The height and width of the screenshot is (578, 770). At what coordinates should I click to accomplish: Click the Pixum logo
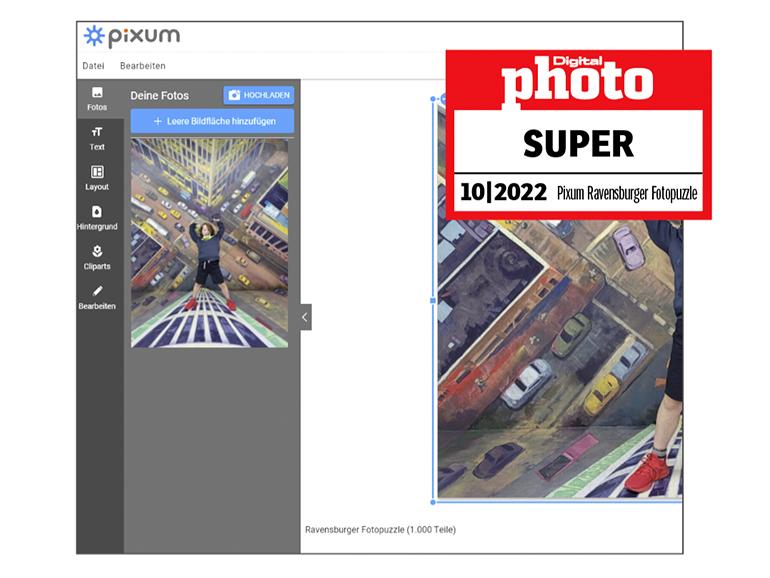click(132, 36)
